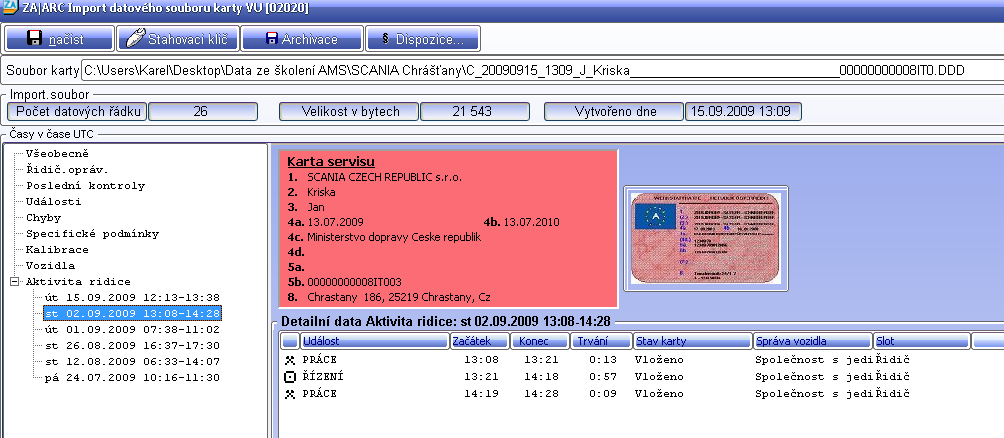This screenshot has width=1004, height=438.
Task: Click the ZA application icon in title bar
Action: pos(10,8)
